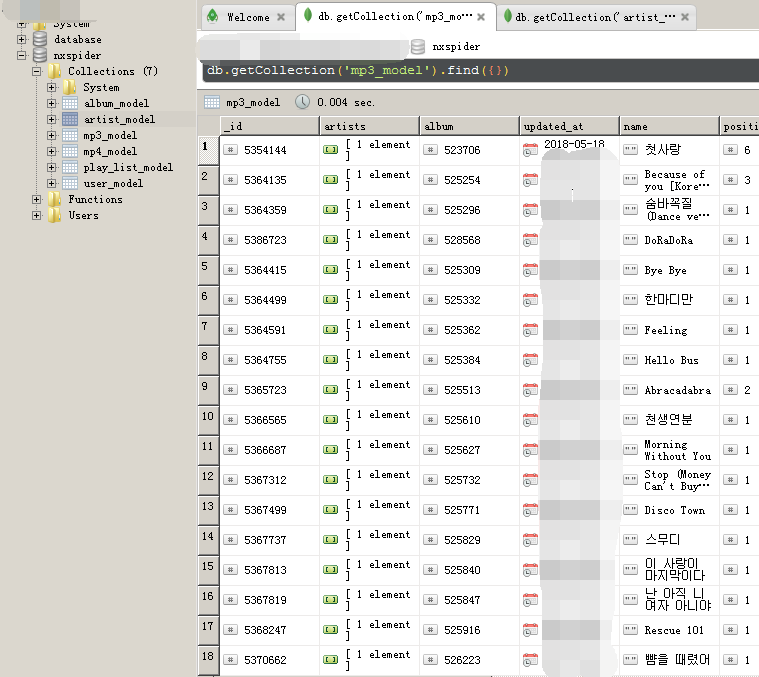This screenshot has width=759, height=677.
Task: Switch to the Welcome tab
Action: [248, 17]
